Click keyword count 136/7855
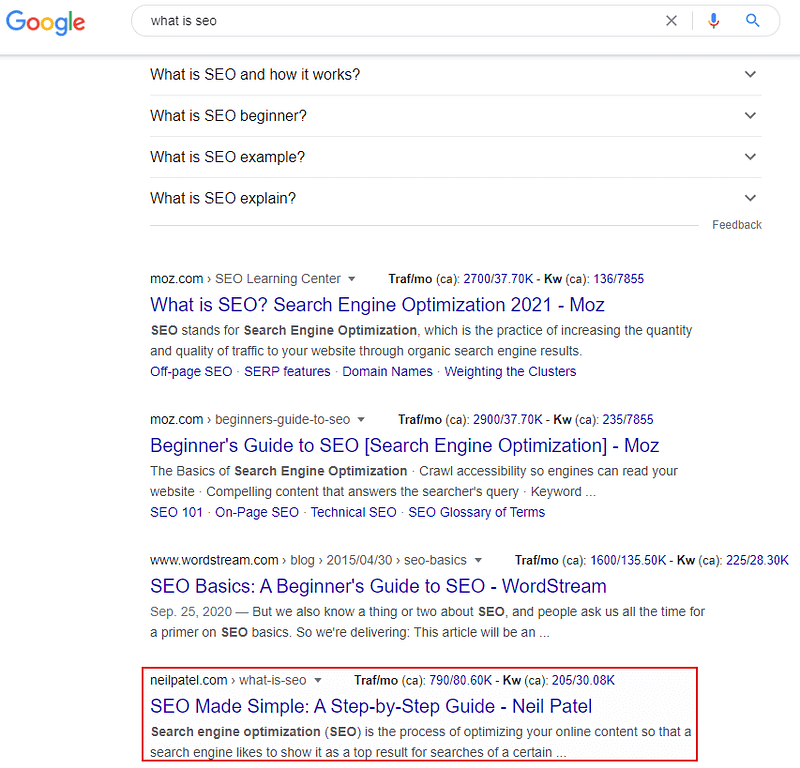 pos(618,279)
